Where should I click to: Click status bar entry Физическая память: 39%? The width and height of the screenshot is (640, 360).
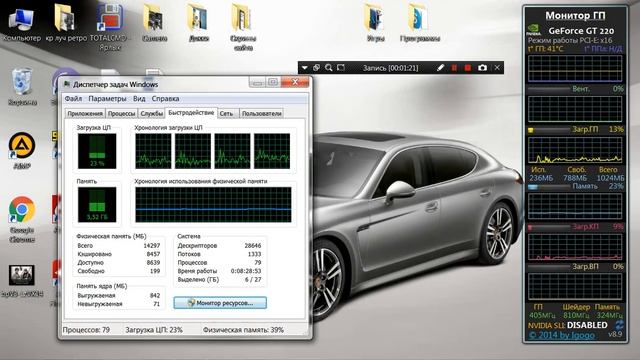click(243, 330)
